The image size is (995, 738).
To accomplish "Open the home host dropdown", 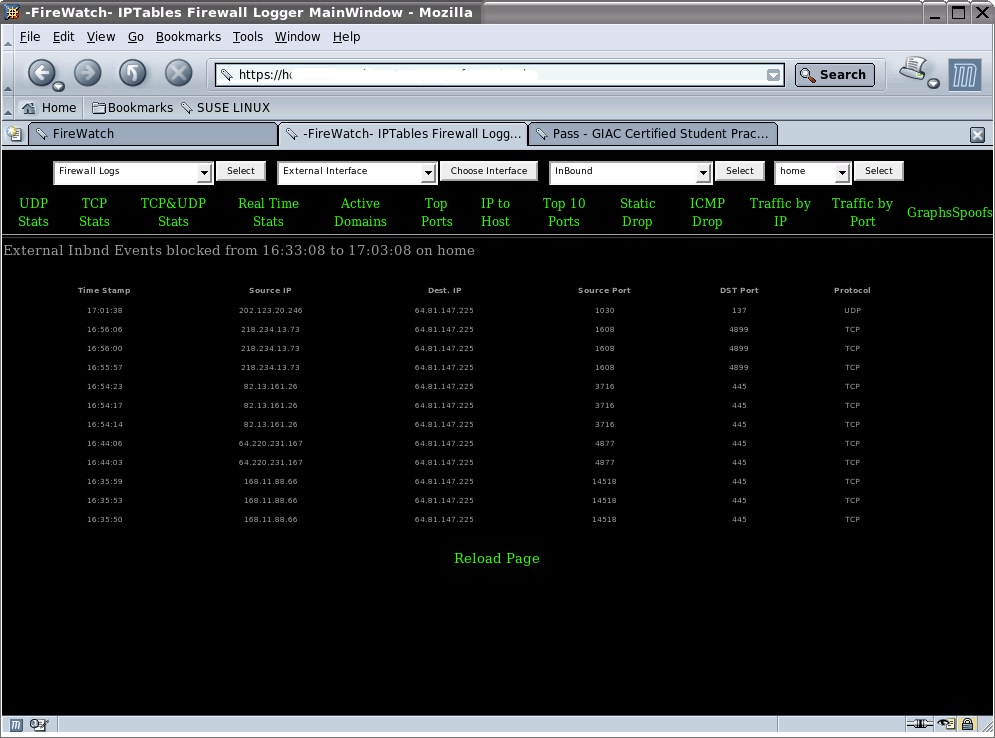I will tap(842, 173).
